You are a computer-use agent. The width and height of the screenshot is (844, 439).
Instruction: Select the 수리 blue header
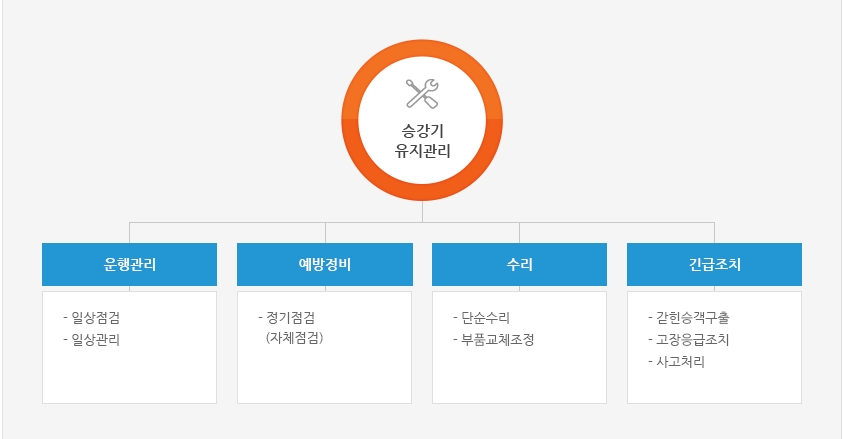[519, 264]
